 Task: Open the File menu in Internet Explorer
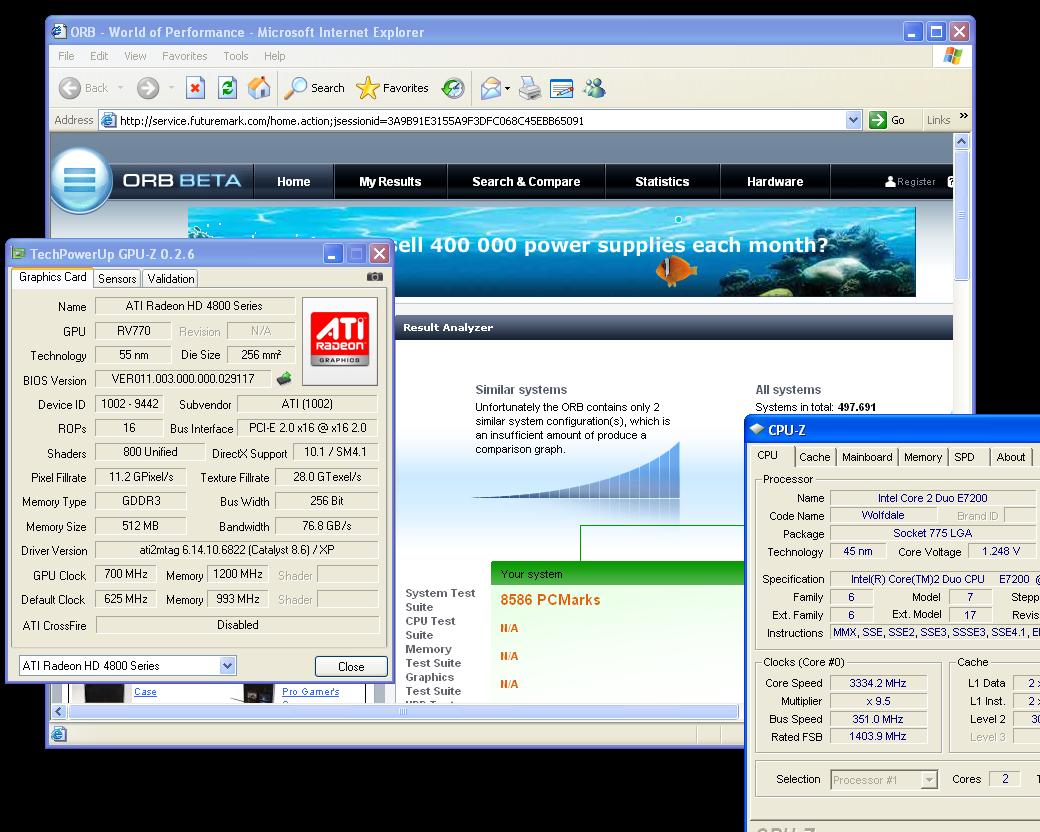[x=66, y=56]
